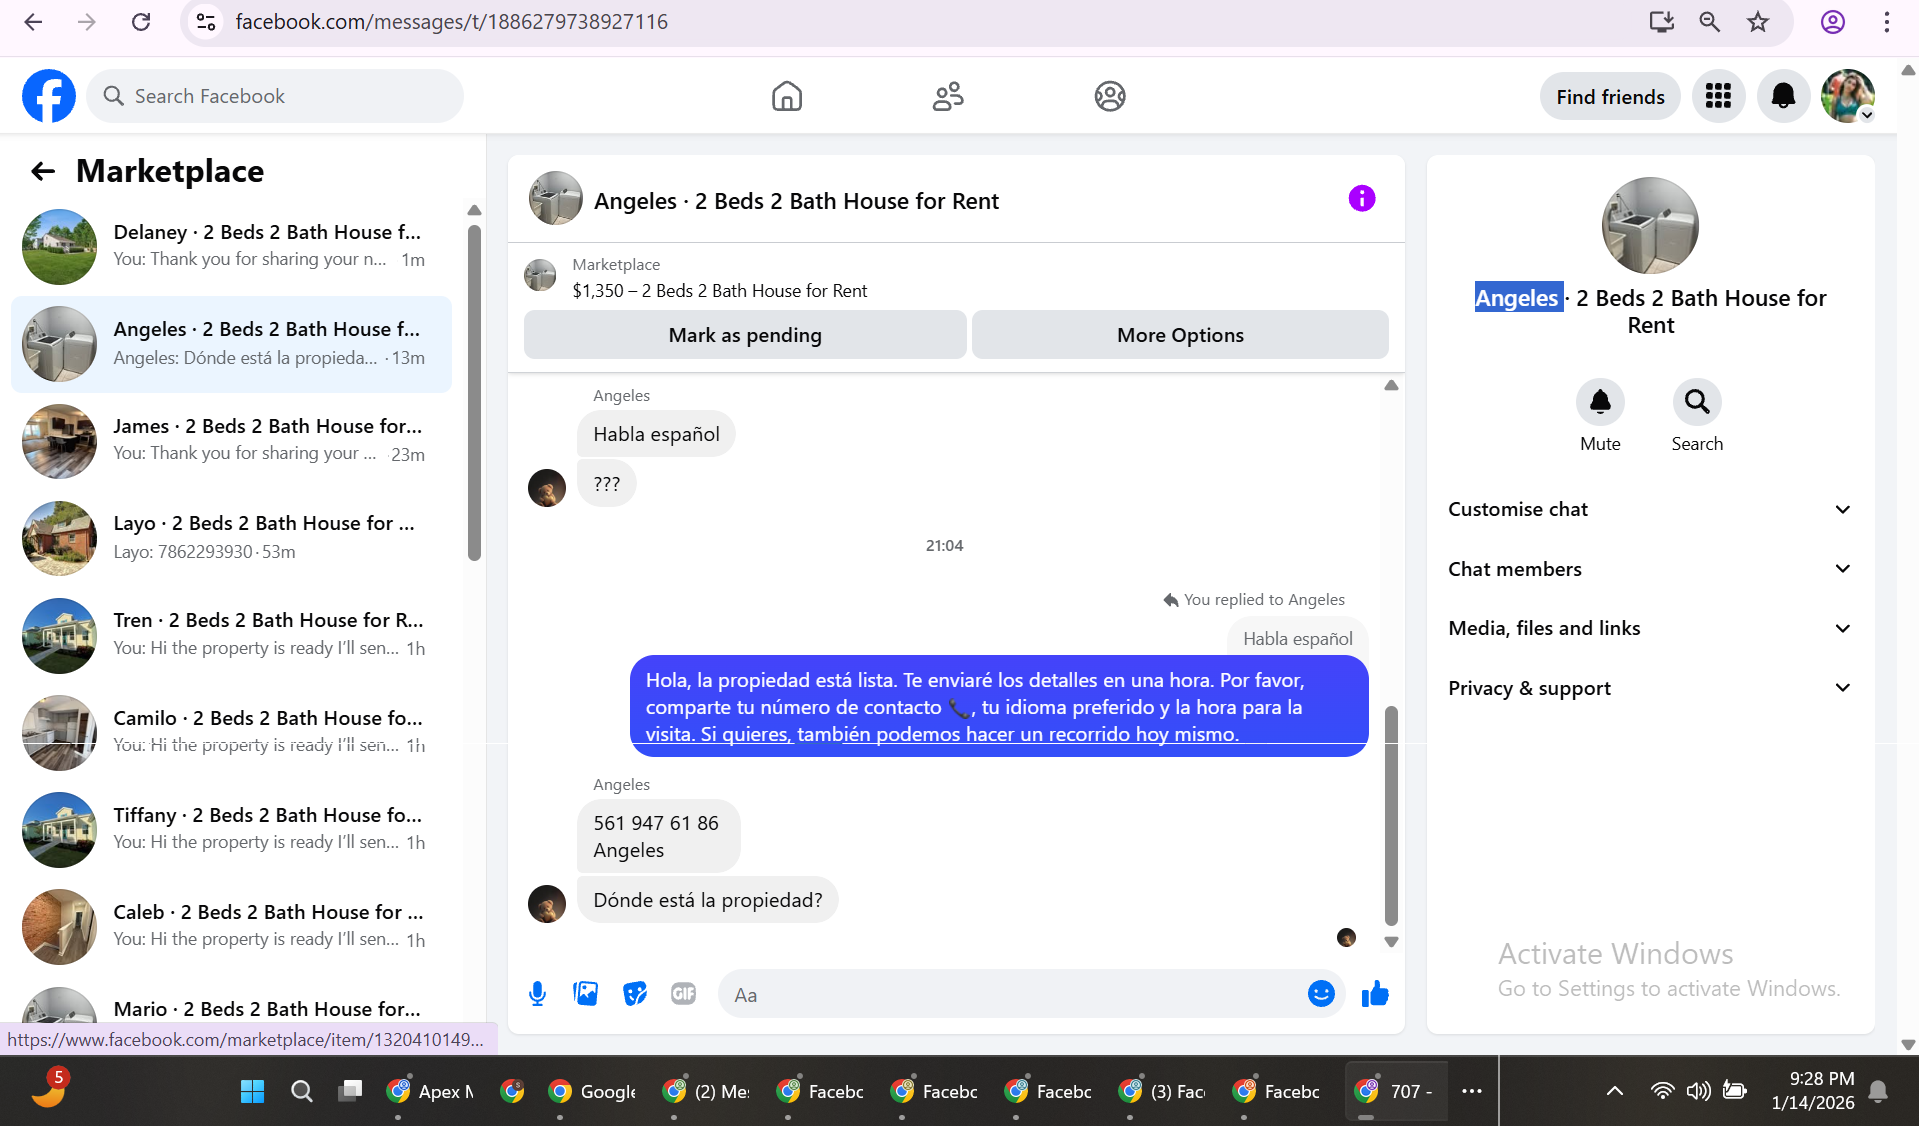Screen dimensions: 1919x1126
Task: Expand Privacy & support section
Action: point(1650,688)
